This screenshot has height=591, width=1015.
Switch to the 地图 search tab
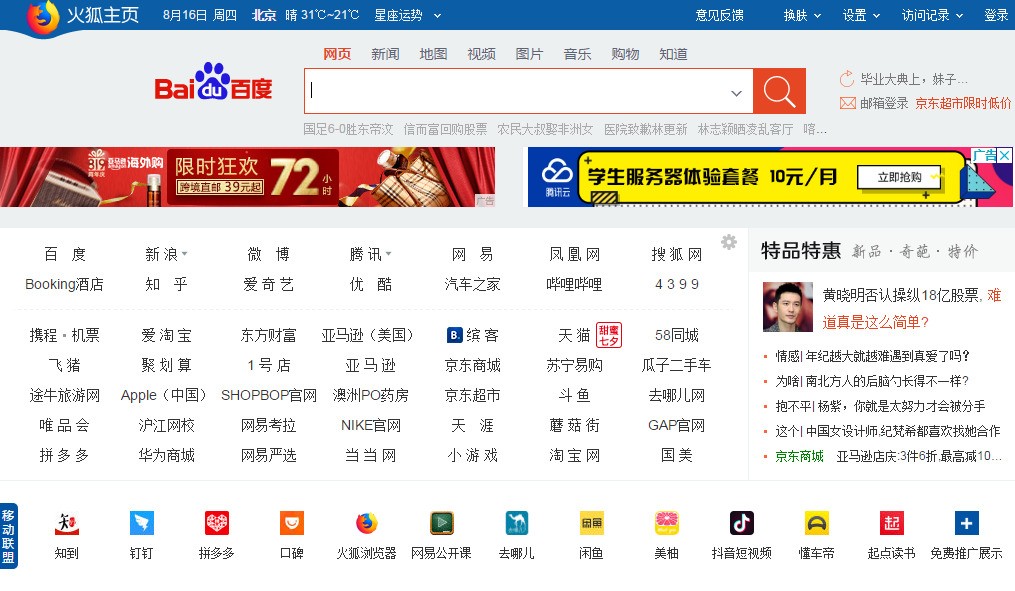433,54
